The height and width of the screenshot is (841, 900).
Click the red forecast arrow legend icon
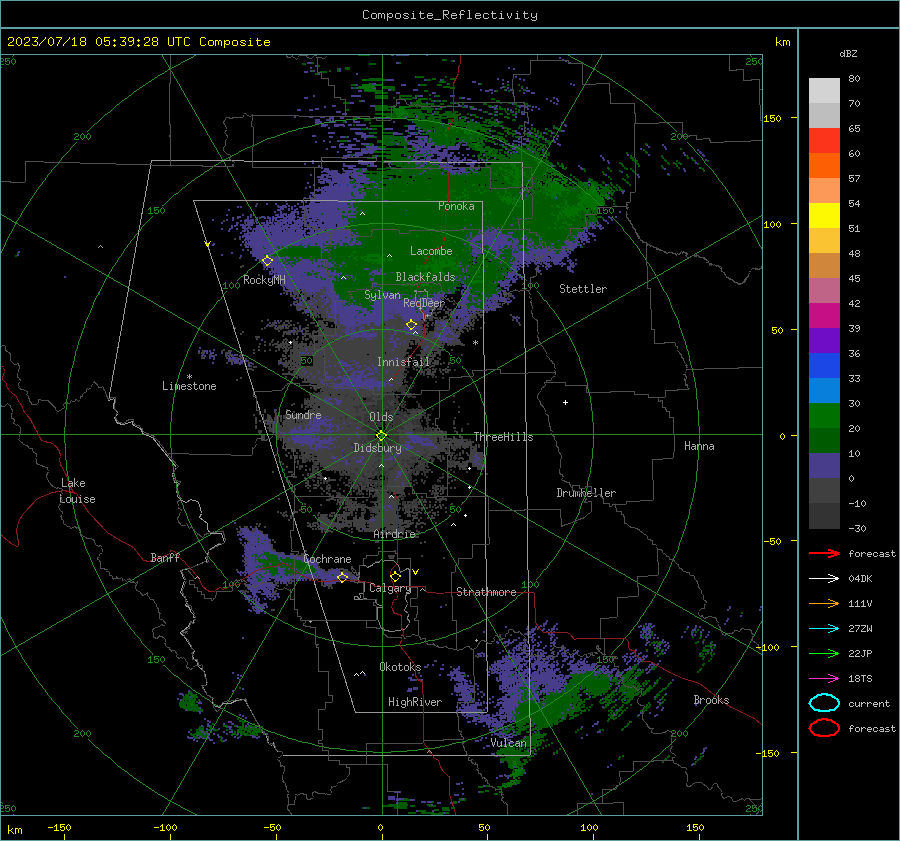824,553
